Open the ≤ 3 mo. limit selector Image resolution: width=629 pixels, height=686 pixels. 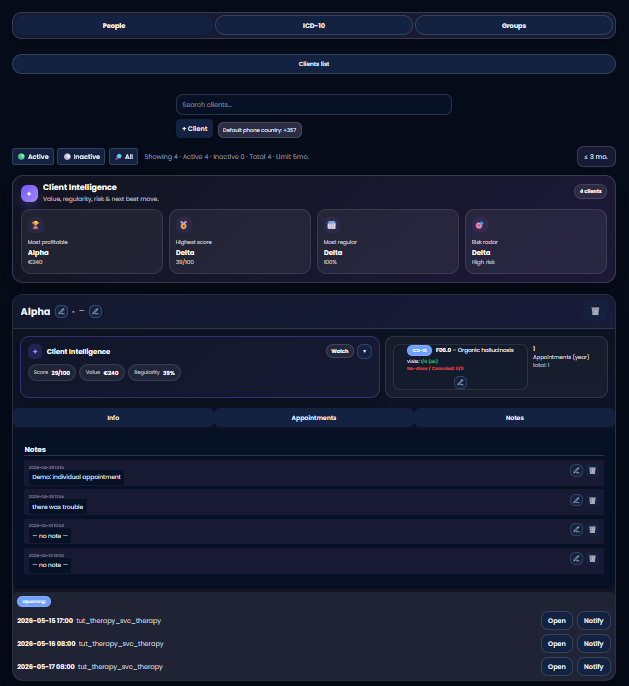[596, 157]
